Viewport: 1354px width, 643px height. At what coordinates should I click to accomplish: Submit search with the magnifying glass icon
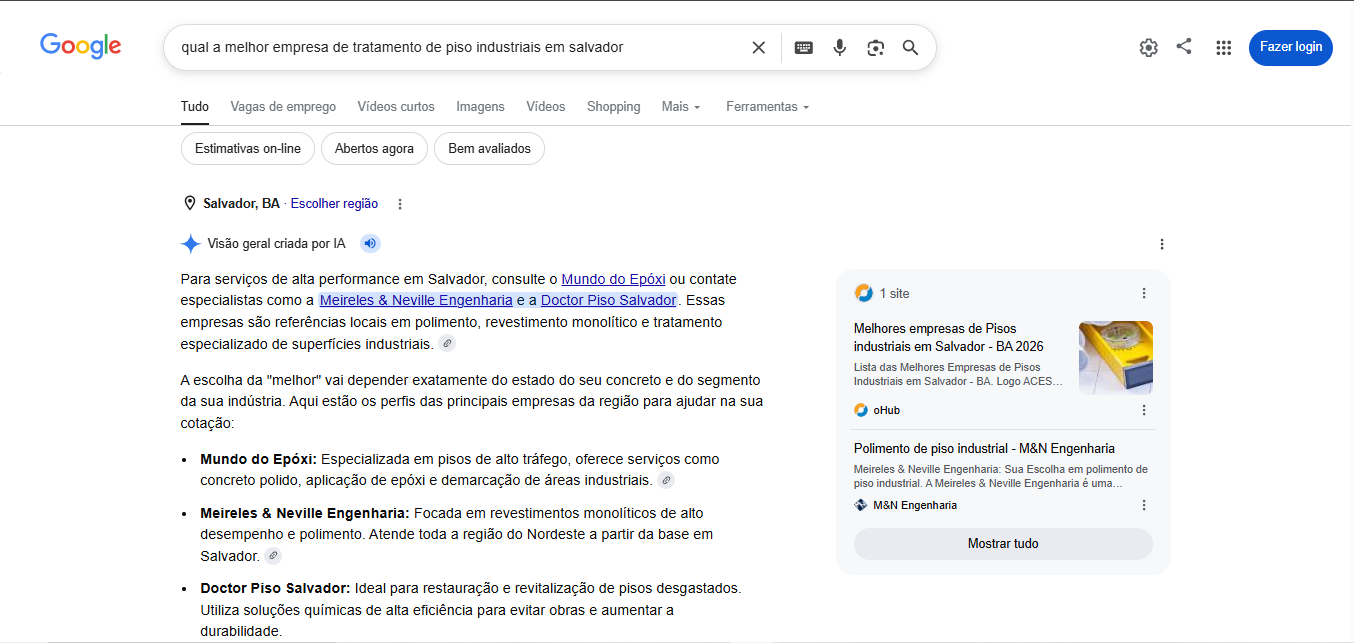coord(910,47)
